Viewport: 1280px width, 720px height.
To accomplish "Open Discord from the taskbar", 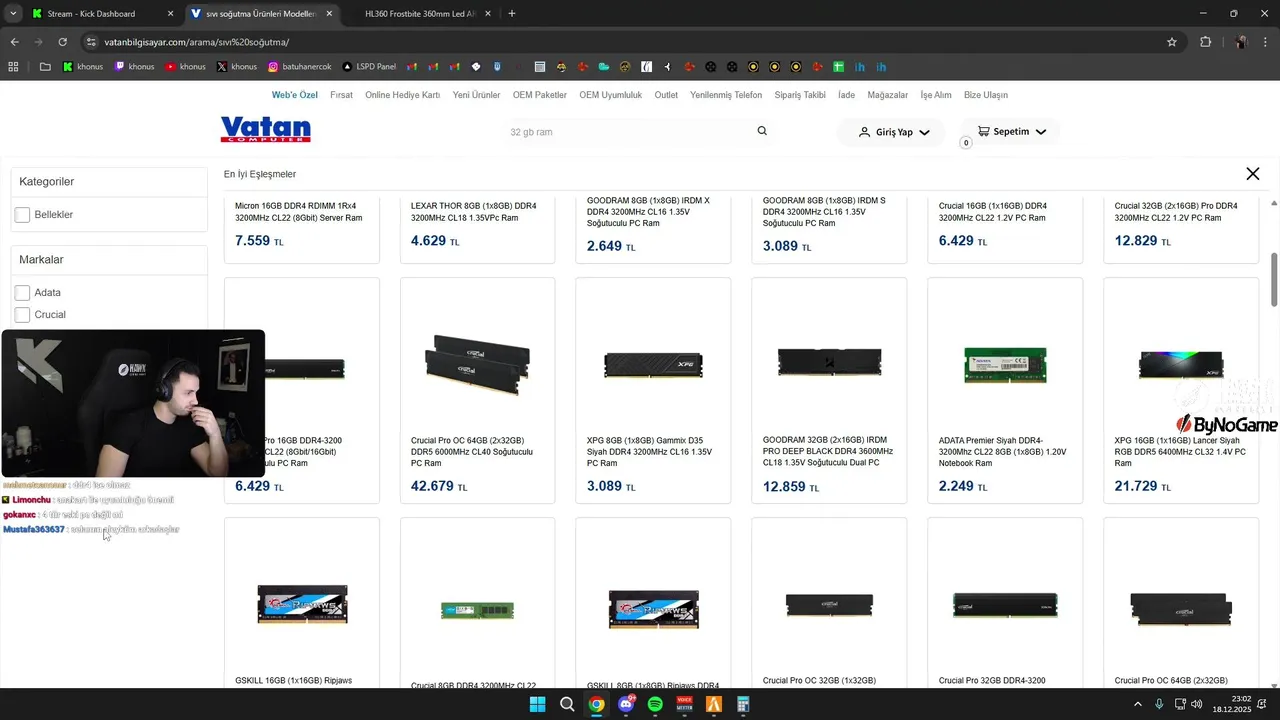I will (626, 704).
